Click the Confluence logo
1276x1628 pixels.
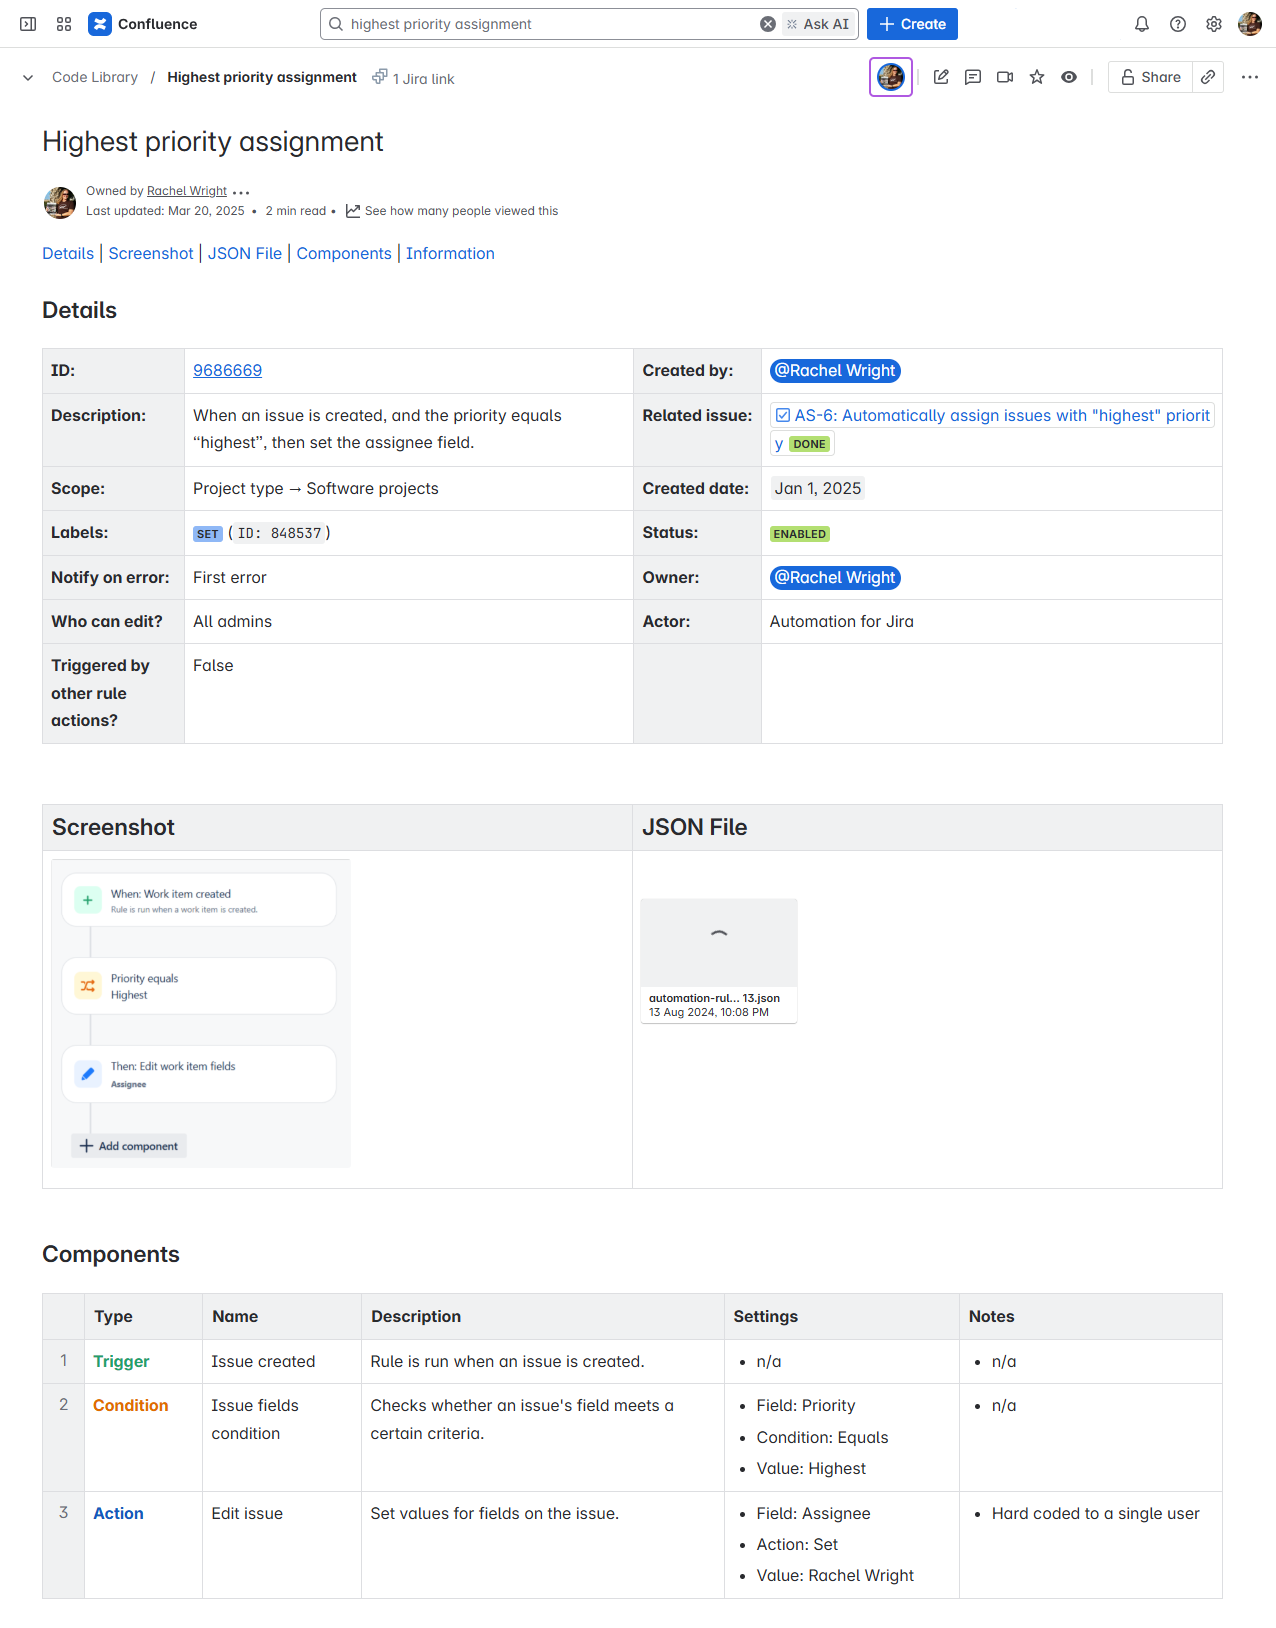[143, 24]
